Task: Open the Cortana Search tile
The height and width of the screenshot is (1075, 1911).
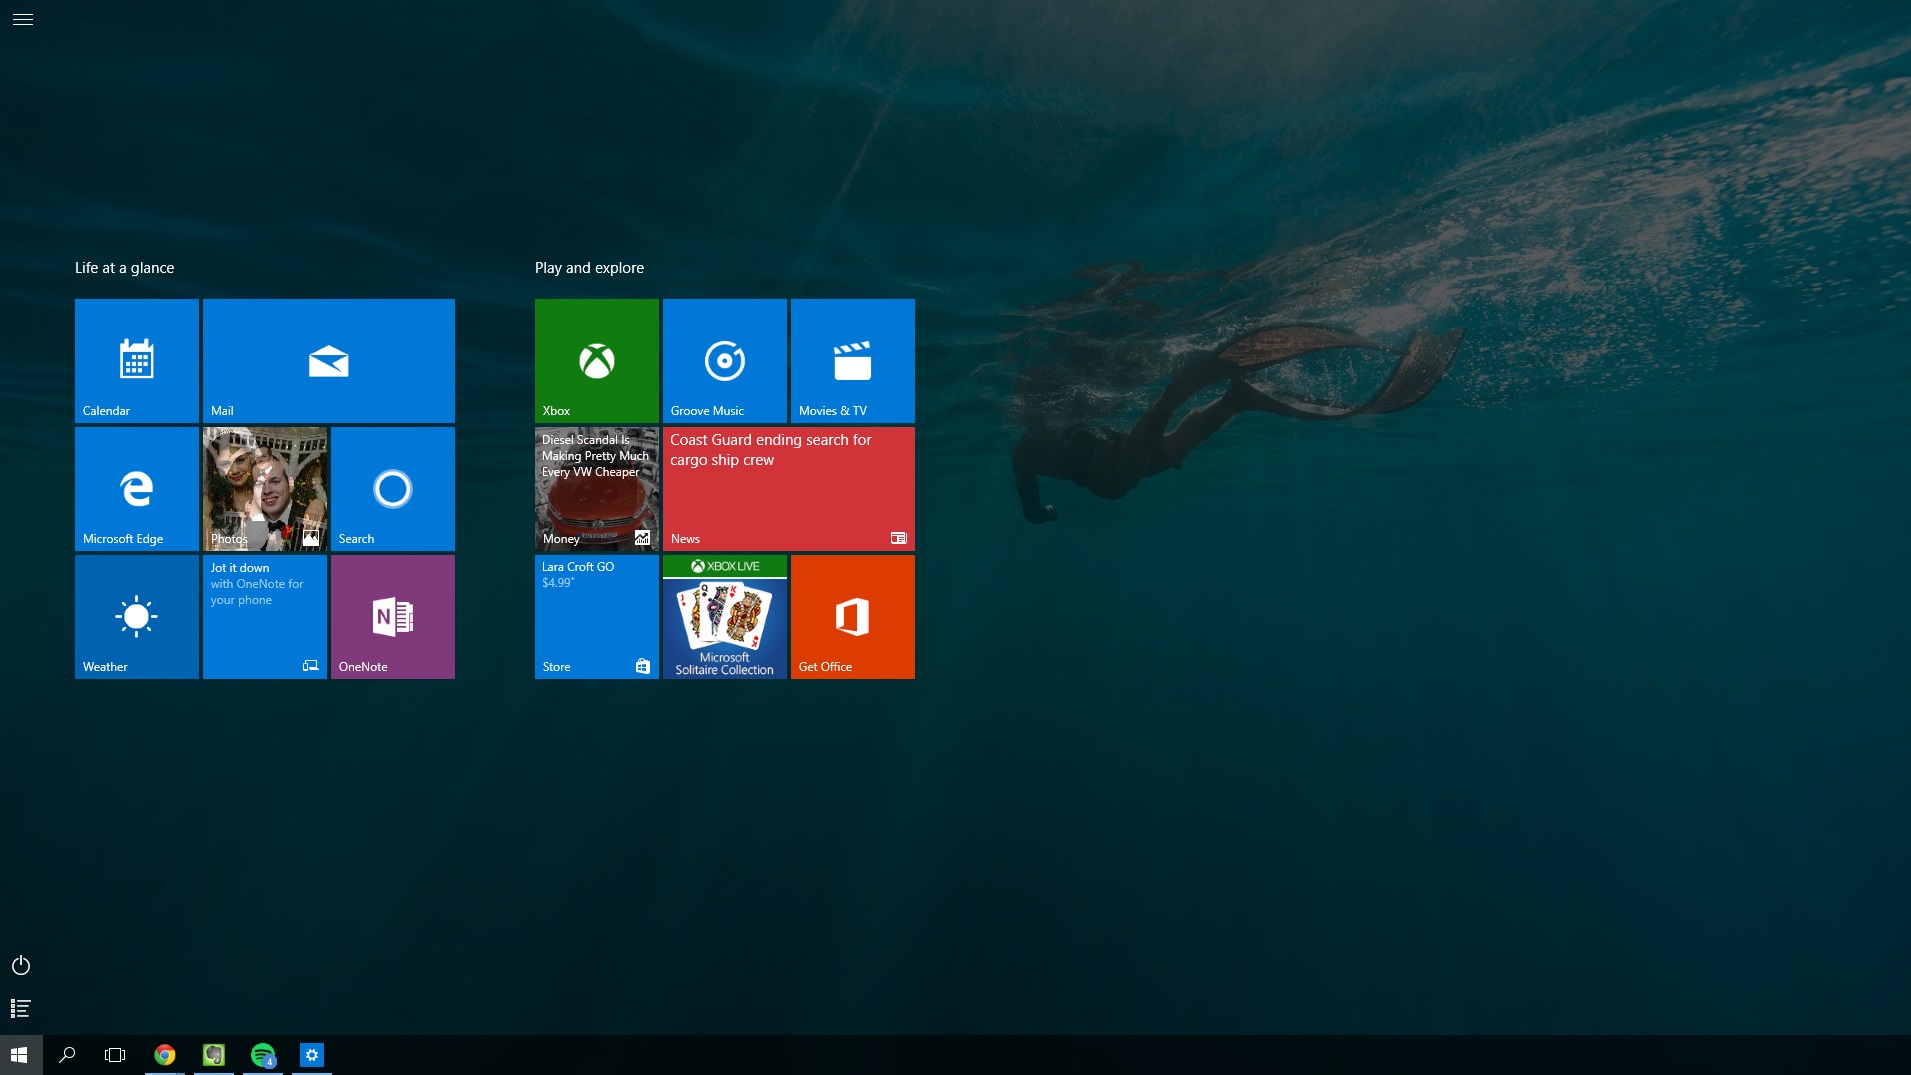Action: click(x=393, y=489)
